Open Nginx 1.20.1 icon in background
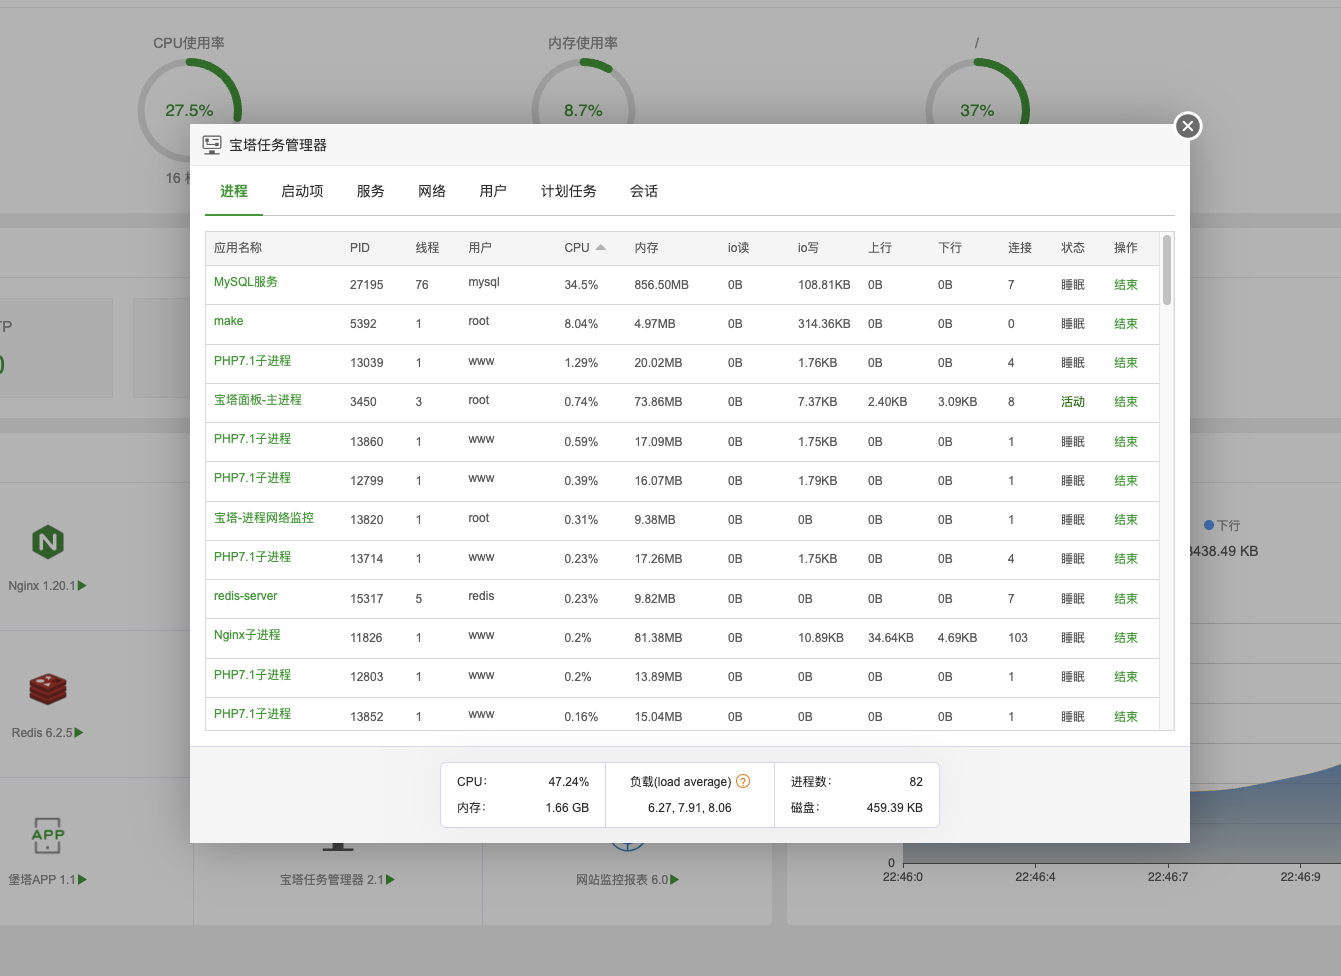This screenshot has height=976, width=1341. coord(48,542)
